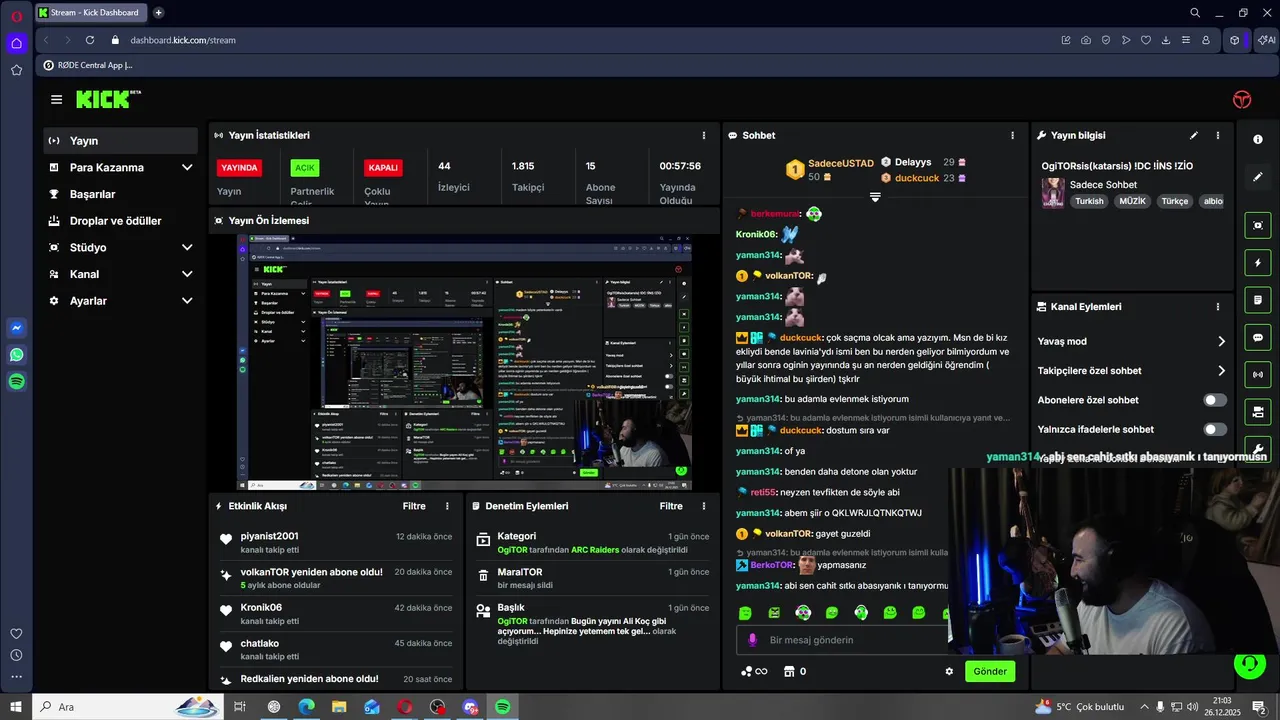
Task: Open Etkinlik Akışı three-dot options
Action: click(447, 506)
